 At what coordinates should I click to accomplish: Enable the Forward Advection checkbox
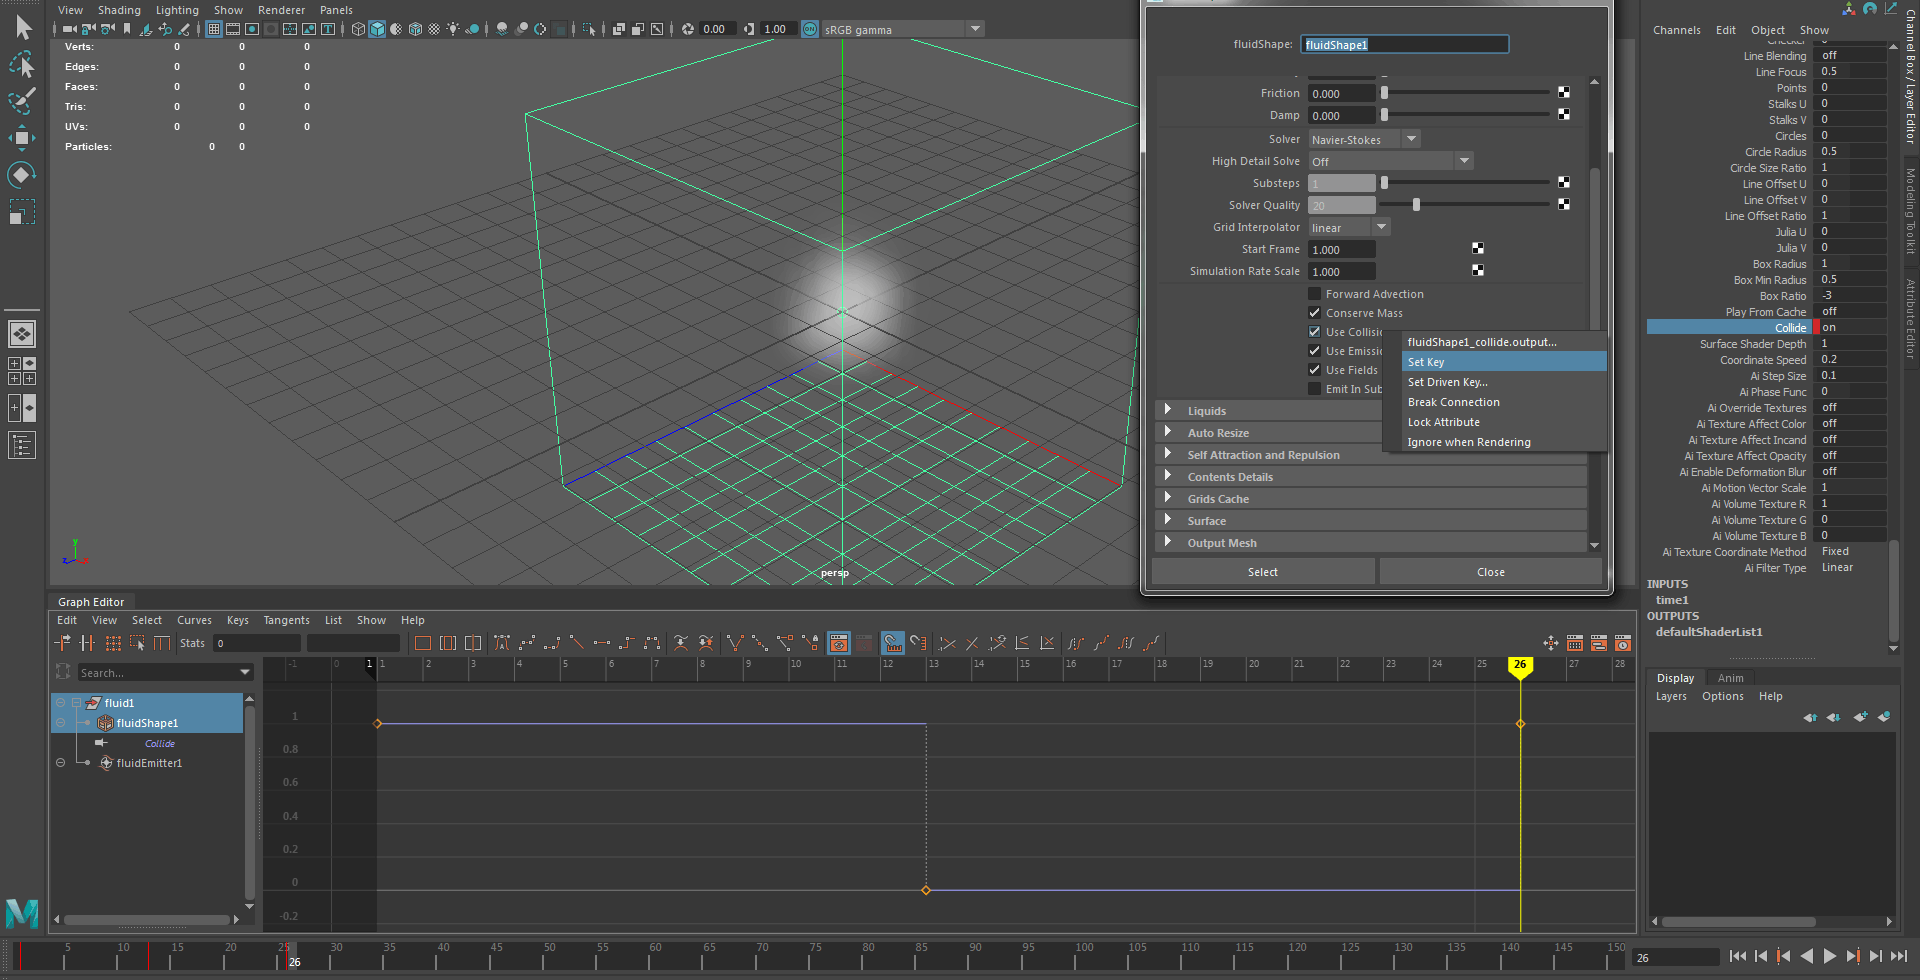(1315, 293)
